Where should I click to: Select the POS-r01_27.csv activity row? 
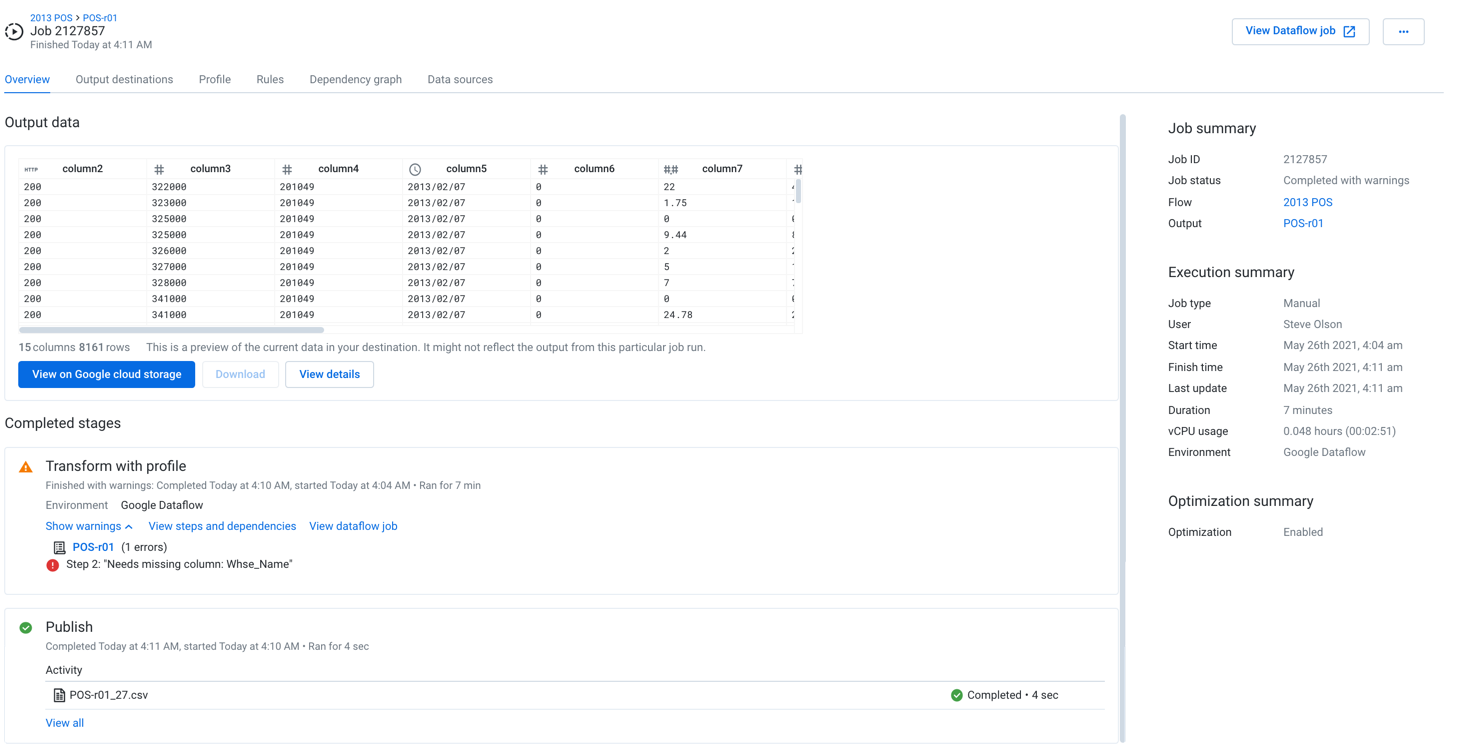coord(108,695)
